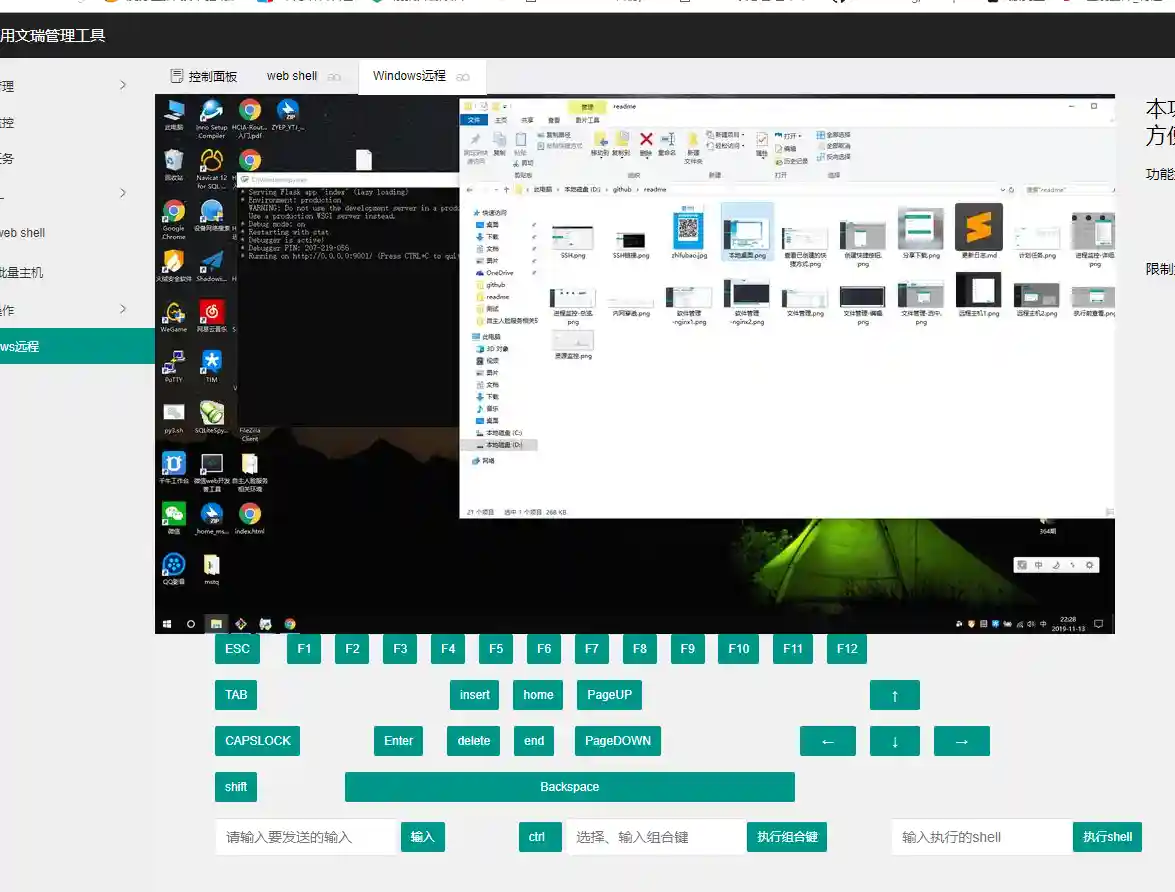Image resolution: width=1175 pixels, height=892 pixels.
Task: Select the HCIA-Rout pdf Chrome desktop file
Action: tap(250, 118)
